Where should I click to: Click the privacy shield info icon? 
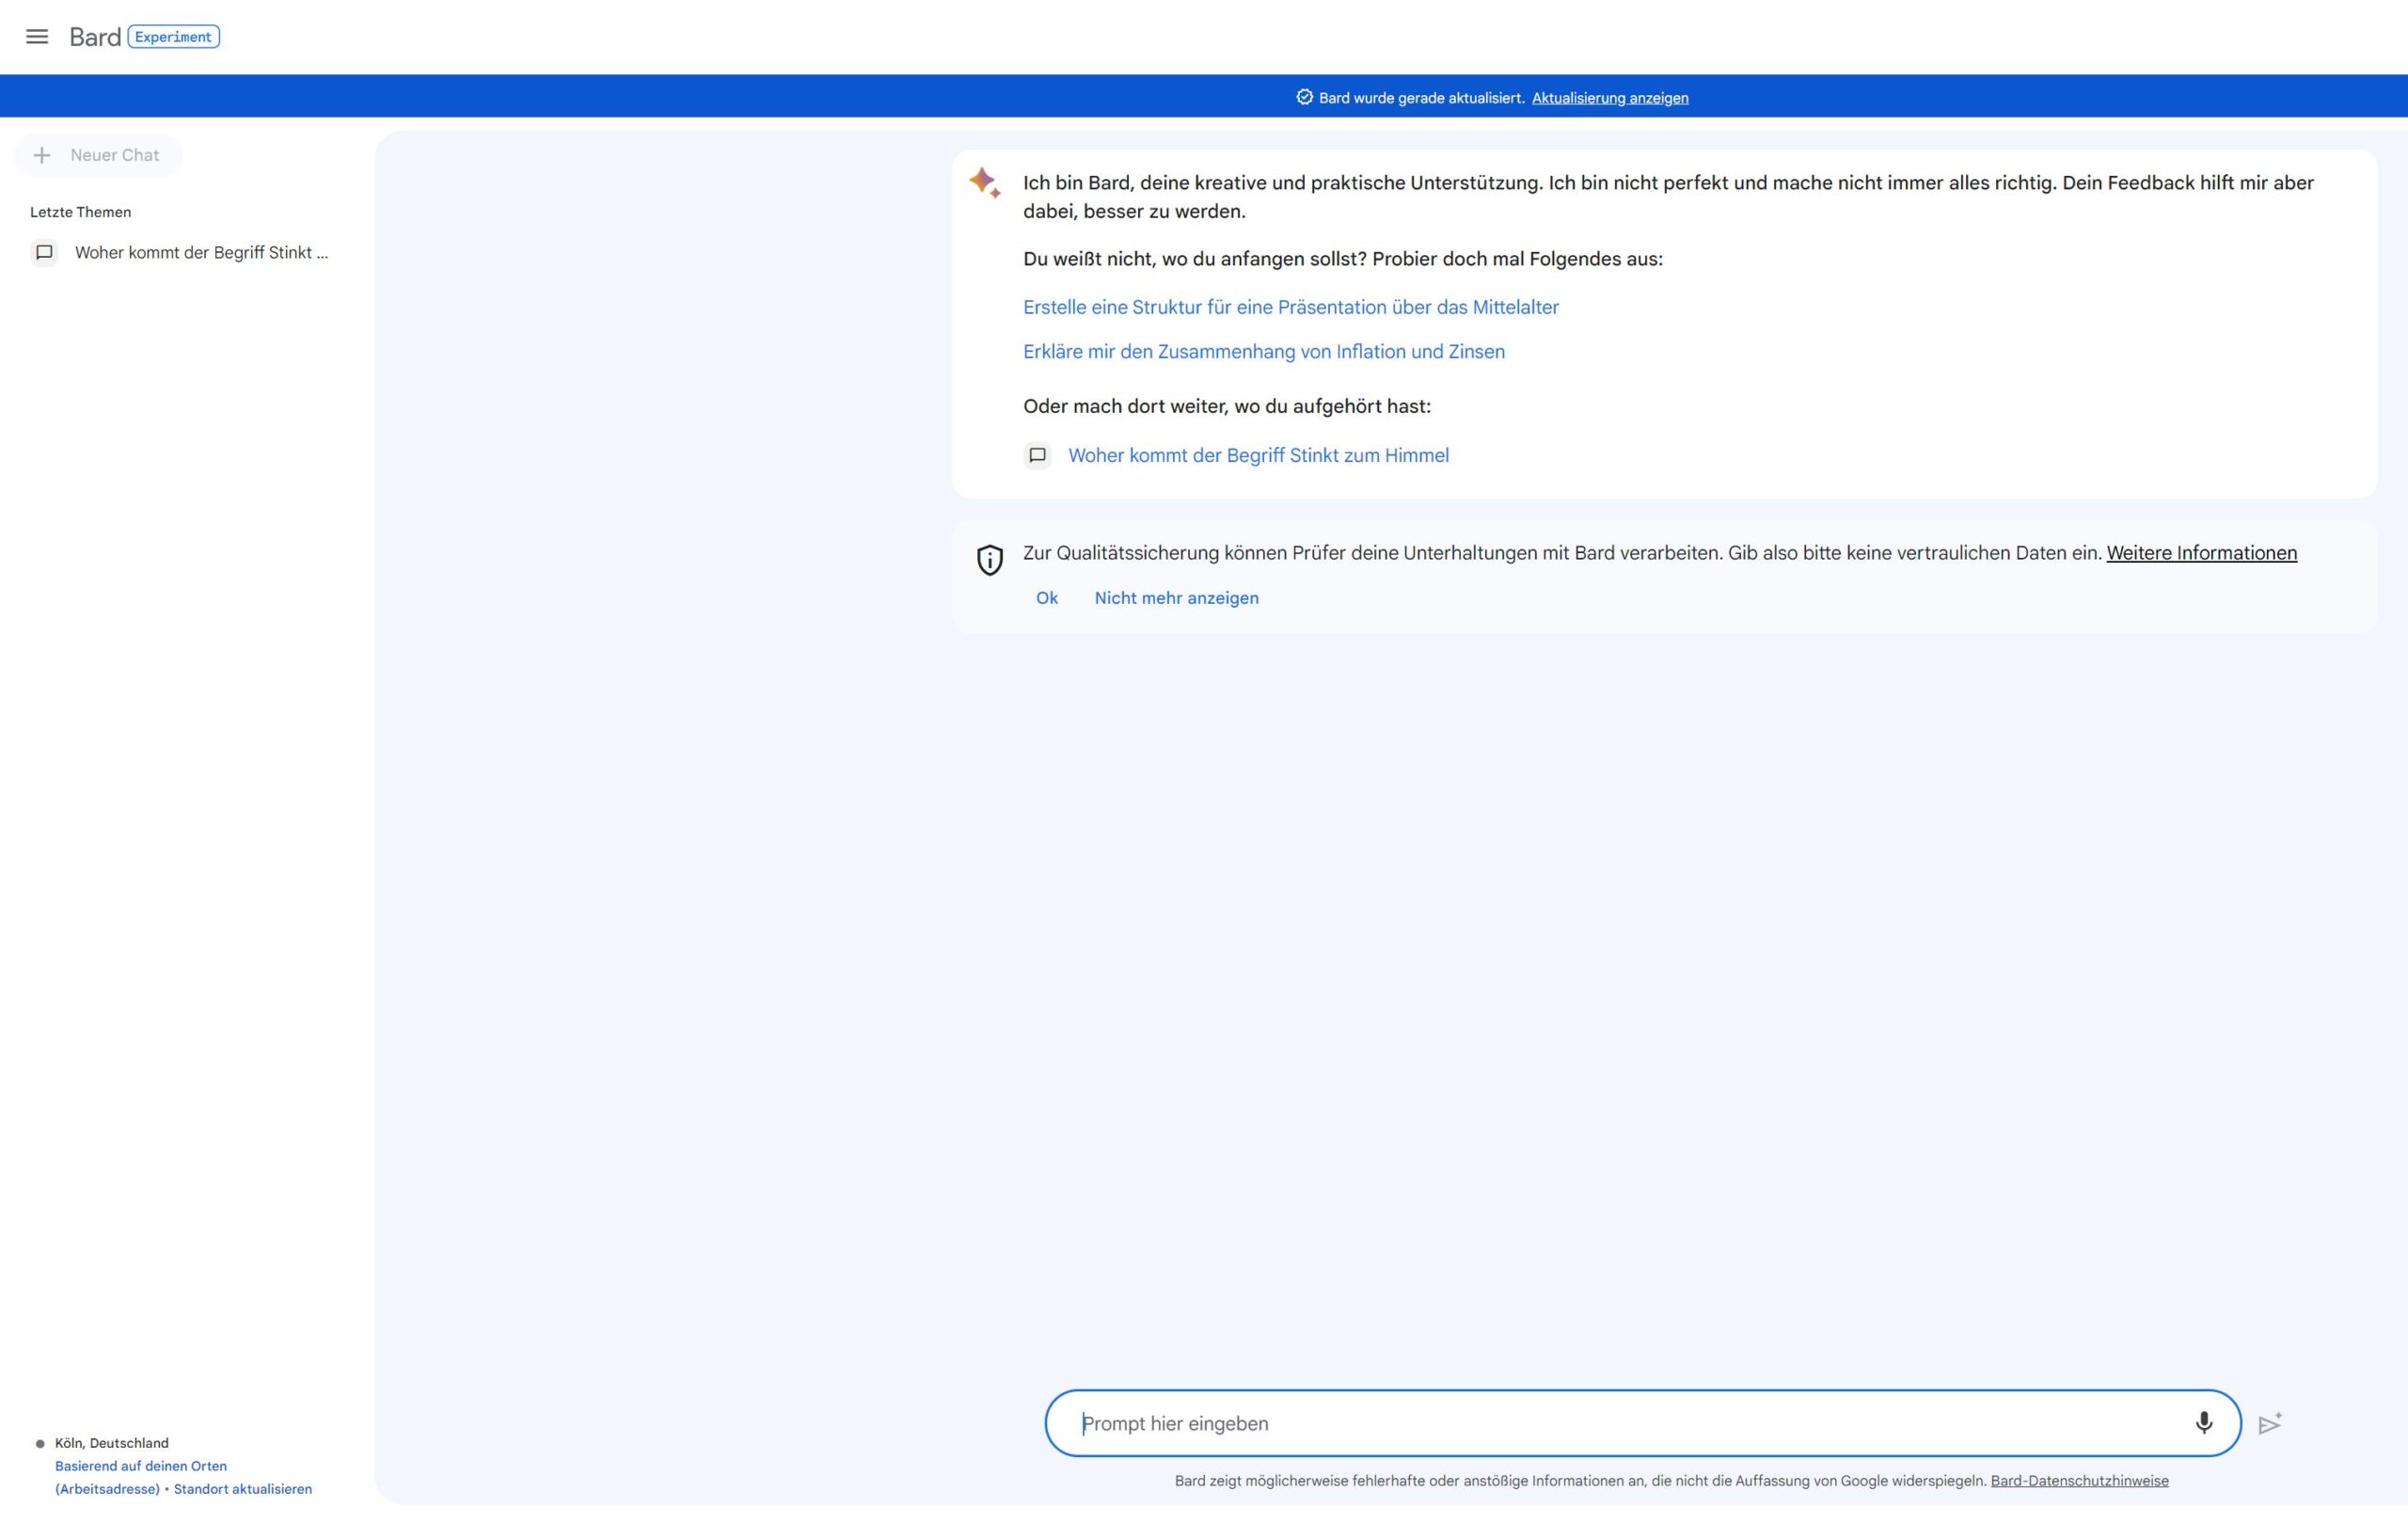pyautogui.click(x=989, y=559)
